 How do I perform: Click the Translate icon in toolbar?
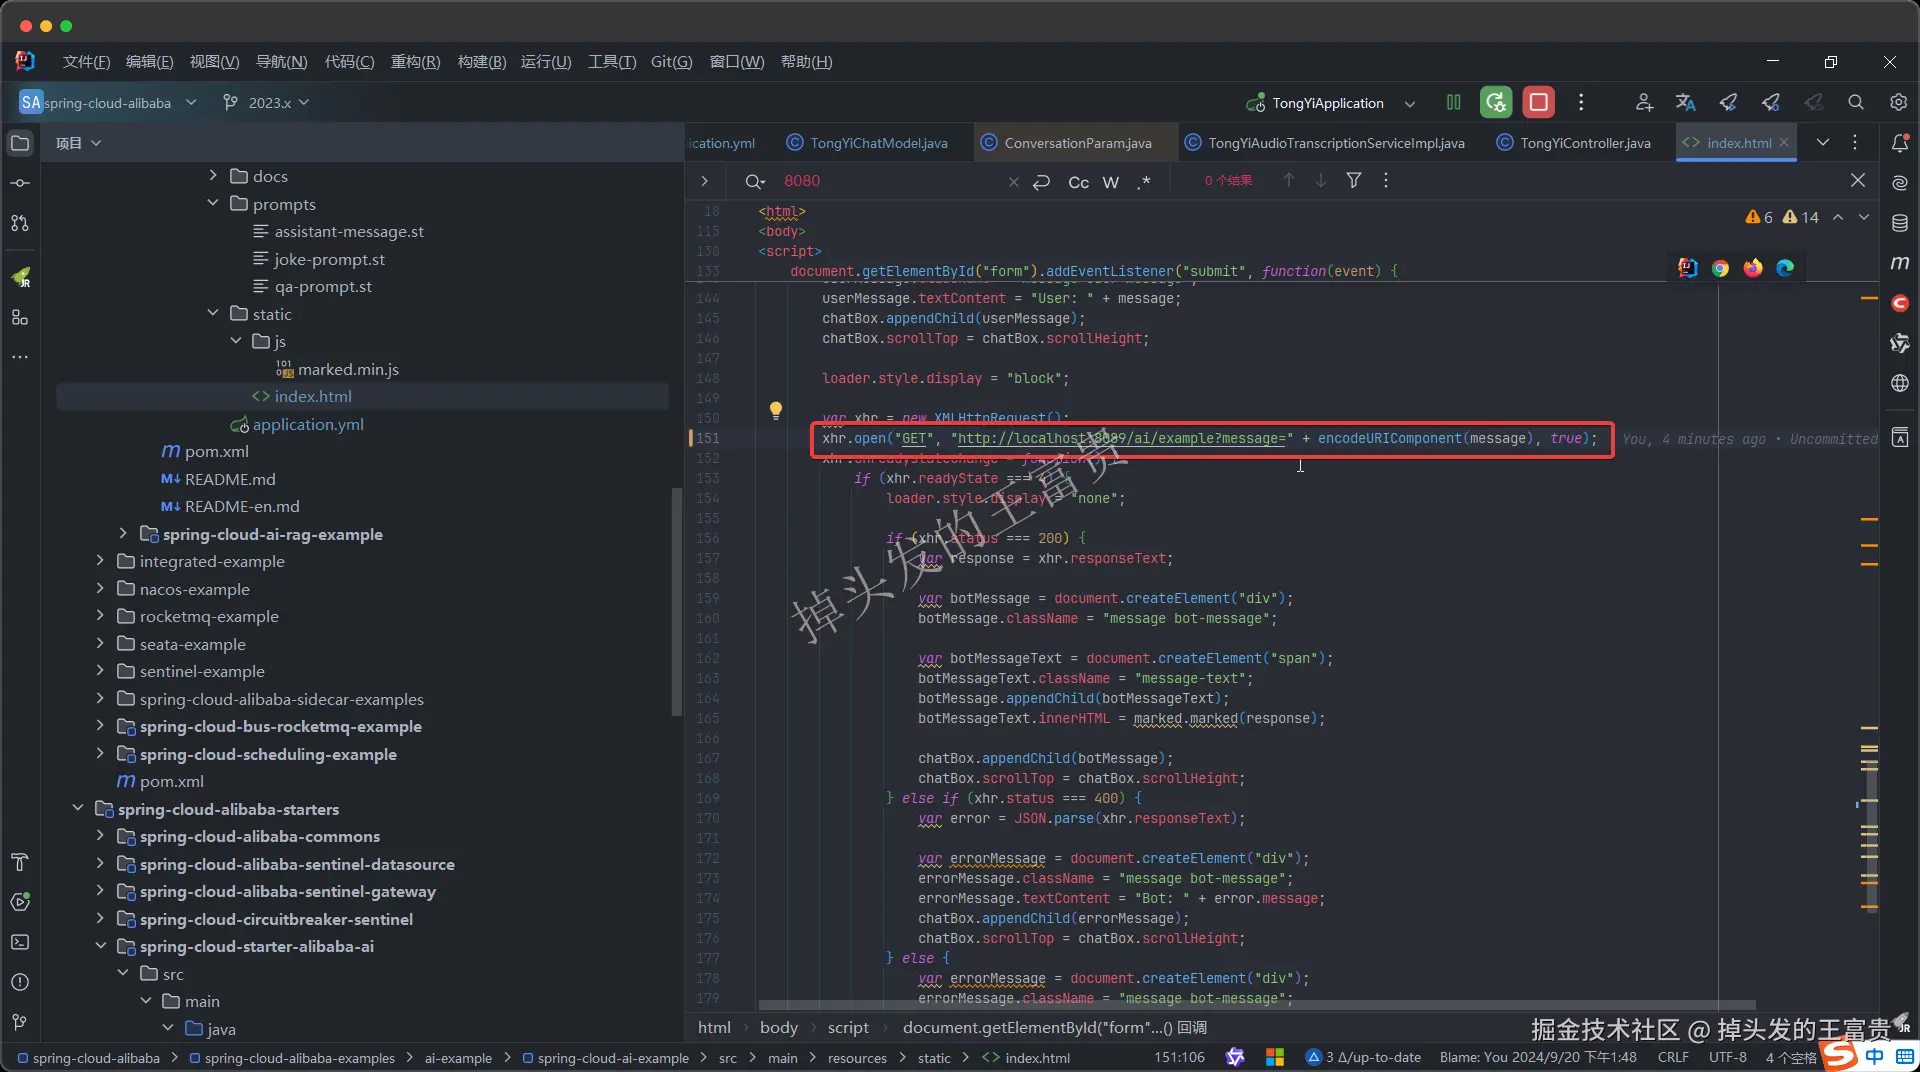[x=1686, y=102]
